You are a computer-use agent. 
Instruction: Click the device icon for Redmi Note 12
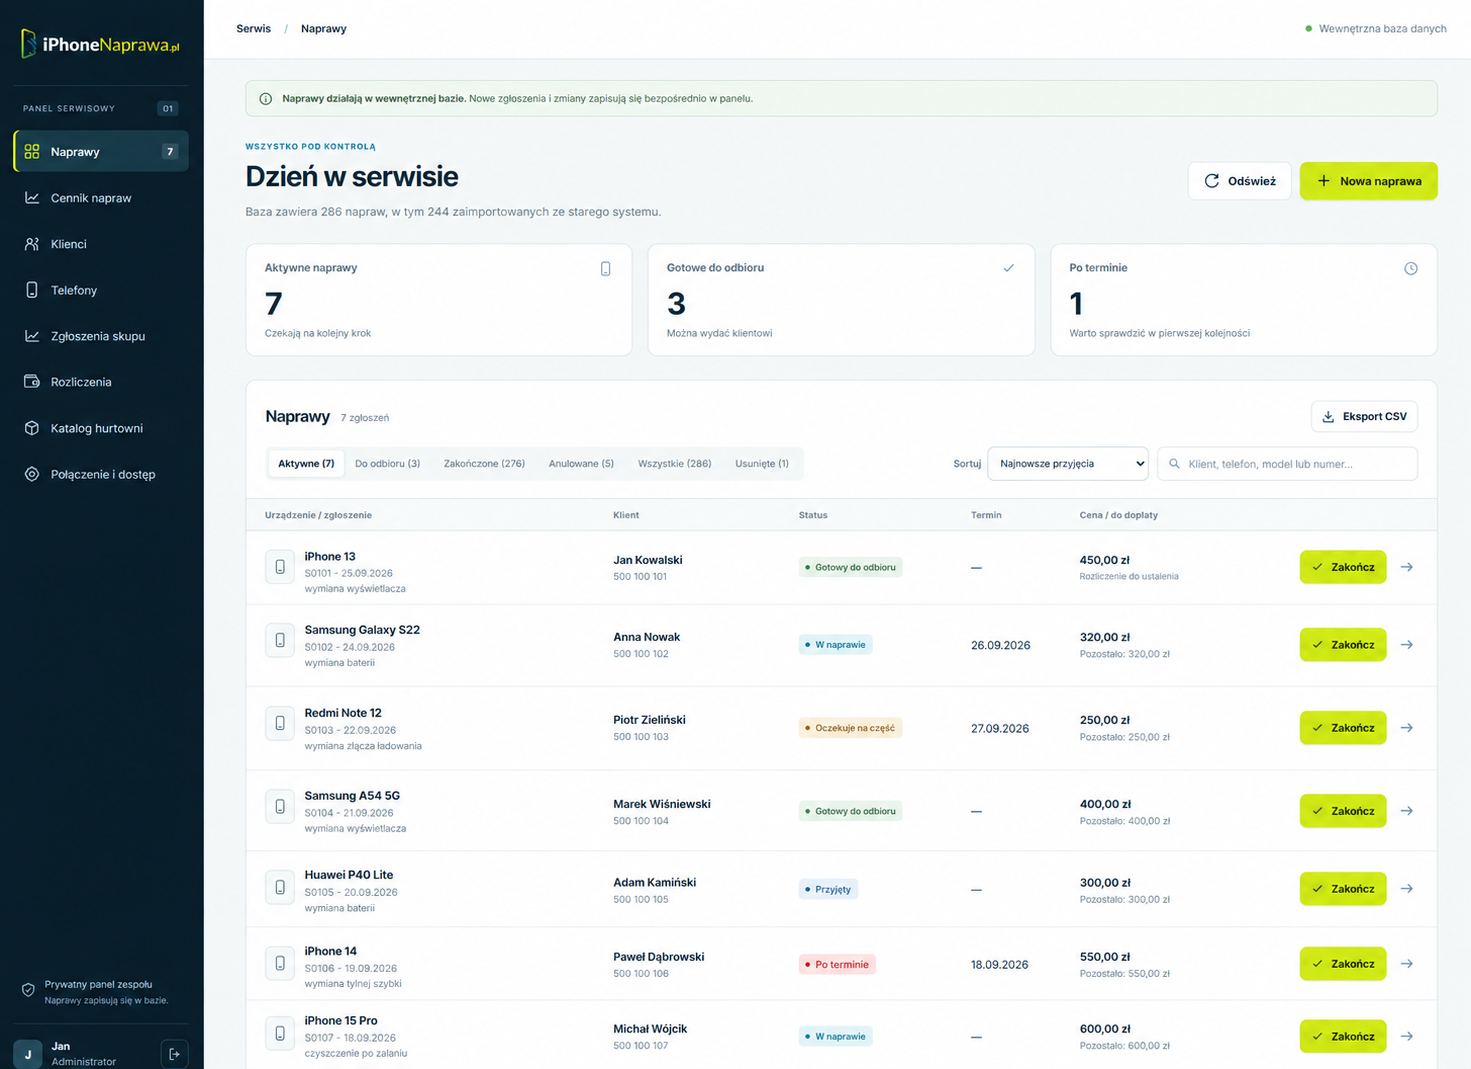(x=280, y=724)
